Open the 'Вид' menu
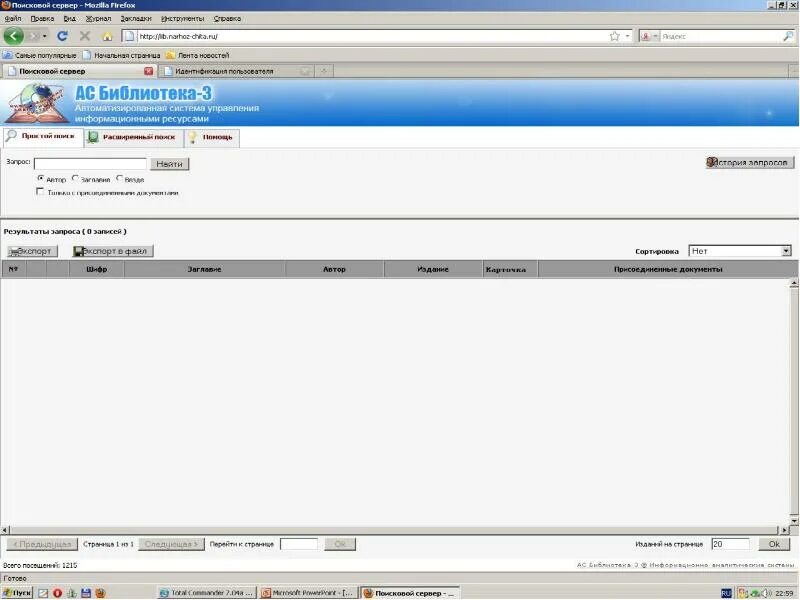 pos(69,18)
